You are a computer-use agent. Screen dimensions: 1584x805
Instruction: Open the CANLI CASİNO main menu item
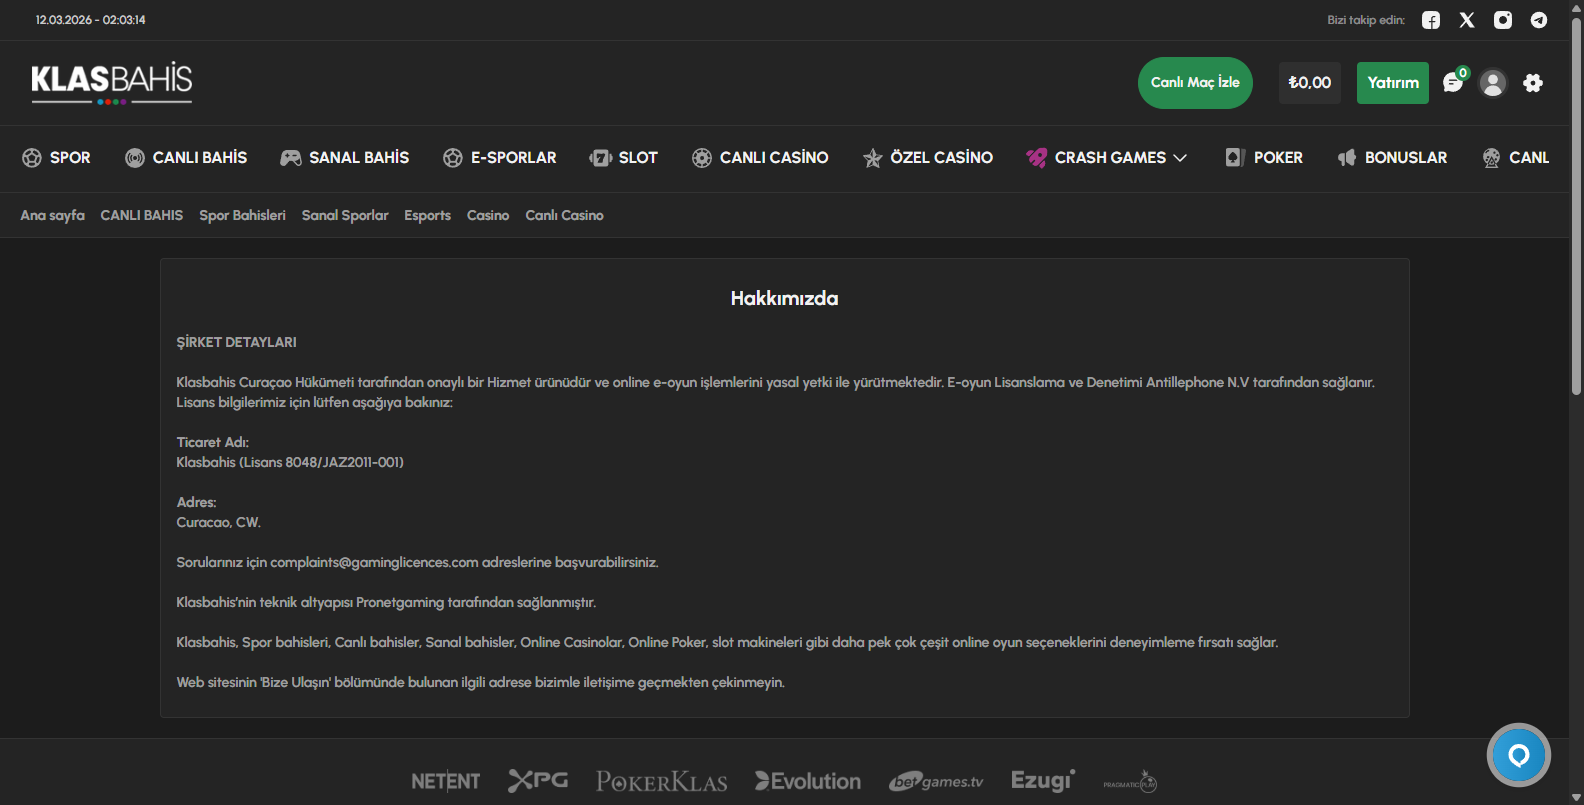coord(760,158)
